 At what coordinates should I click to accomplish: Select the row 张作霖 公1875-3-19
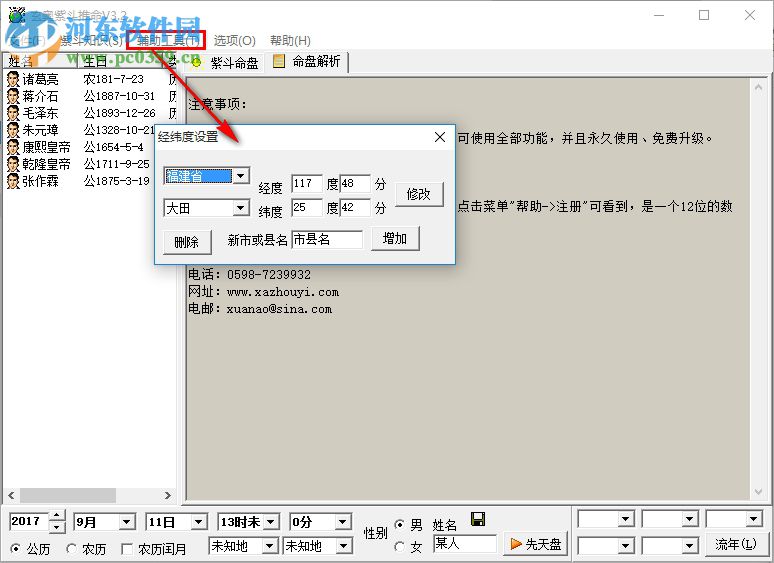(x=89, y=181)
